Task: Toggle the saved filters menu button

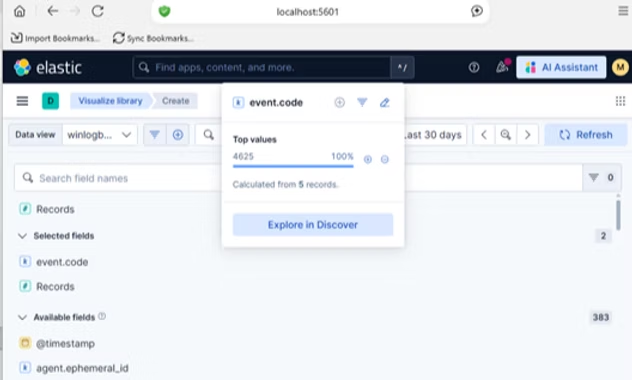Action: pyautogui.click(x=155, y=135)
